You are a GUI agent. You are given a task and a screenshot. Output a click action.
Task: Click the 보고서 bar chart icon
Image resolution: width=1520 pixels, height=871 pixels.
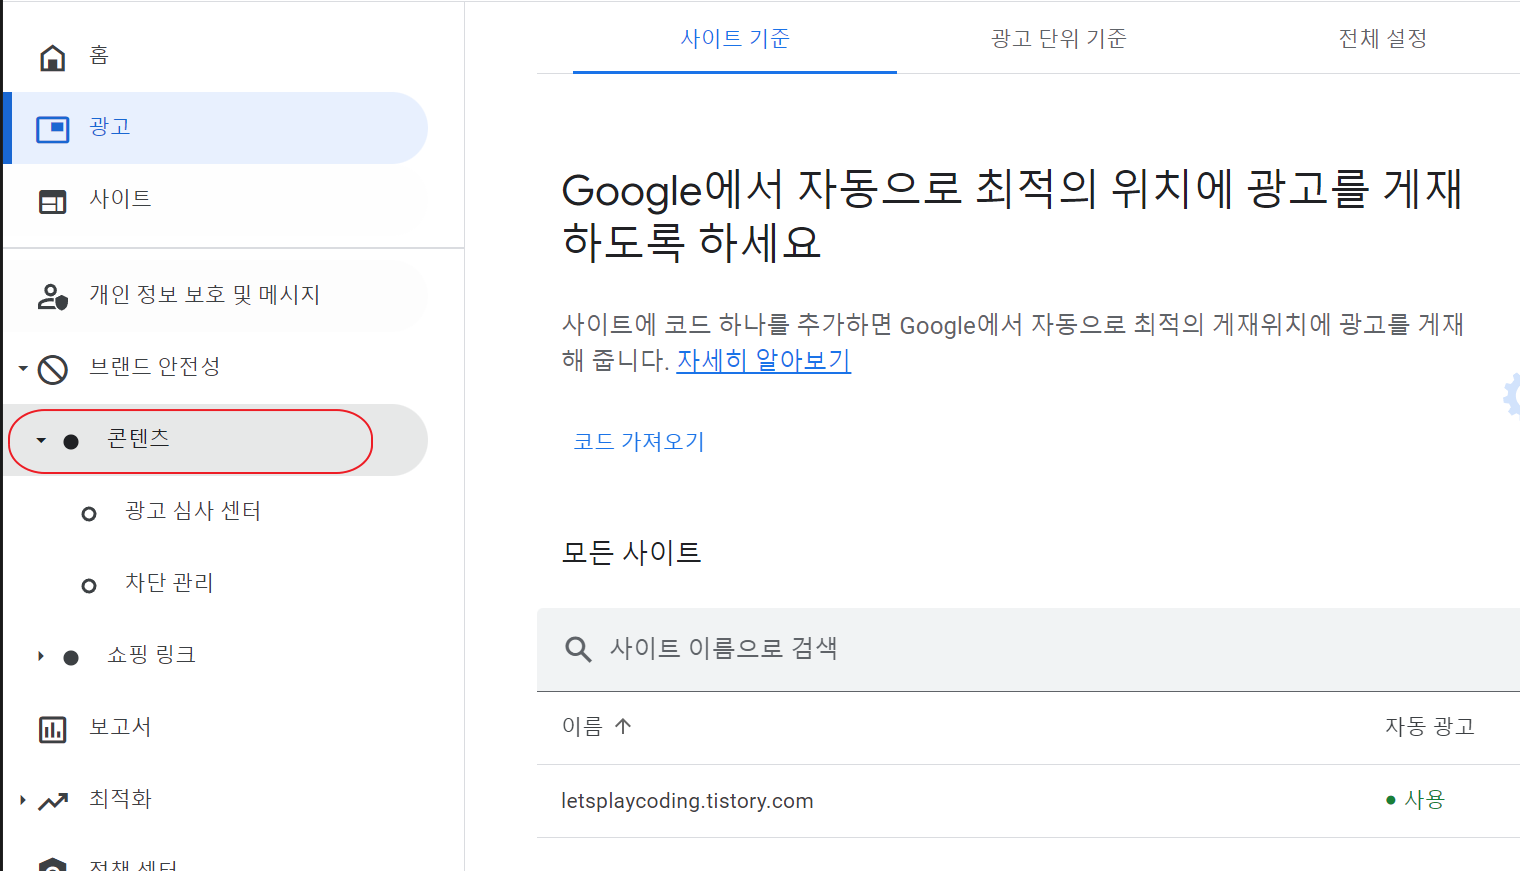pos(53,729)
